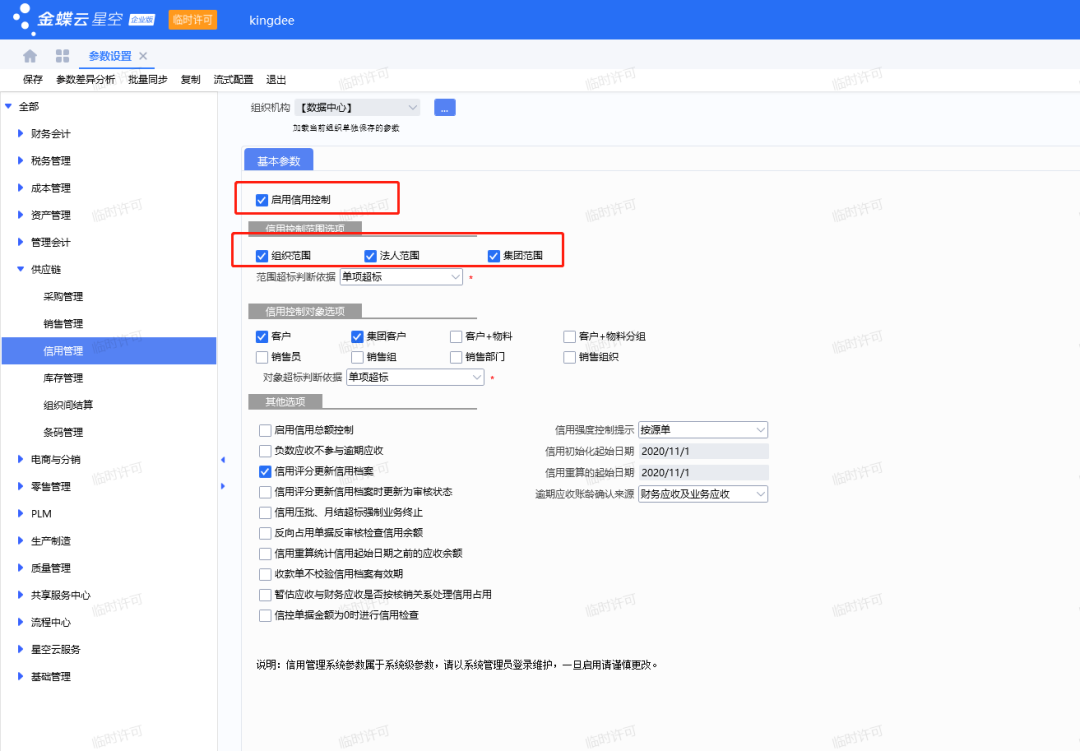
Task: Open the app grid menu icon
Action: click(x=63, y=56)
